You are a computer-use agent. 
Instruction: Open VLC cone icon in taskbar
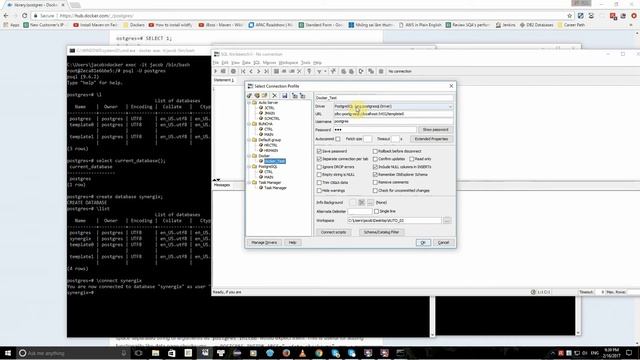pos(302,353)
